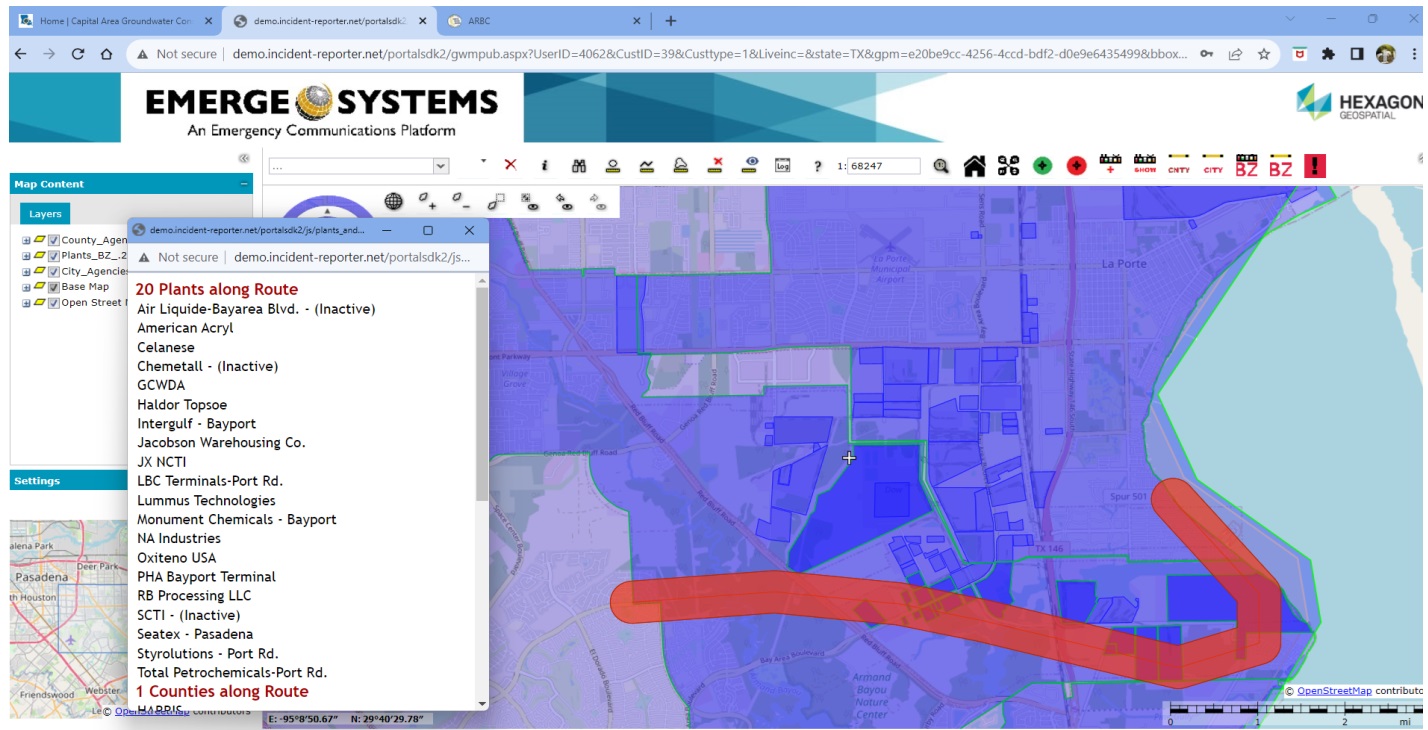Collapse the Map Content panel

(244, 184)
